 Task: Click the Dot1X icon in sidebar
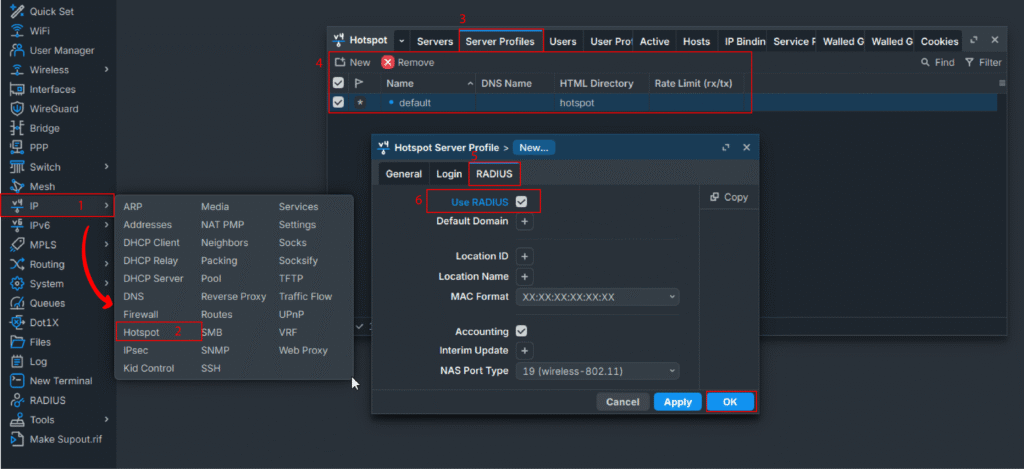(x=18, y=322)
